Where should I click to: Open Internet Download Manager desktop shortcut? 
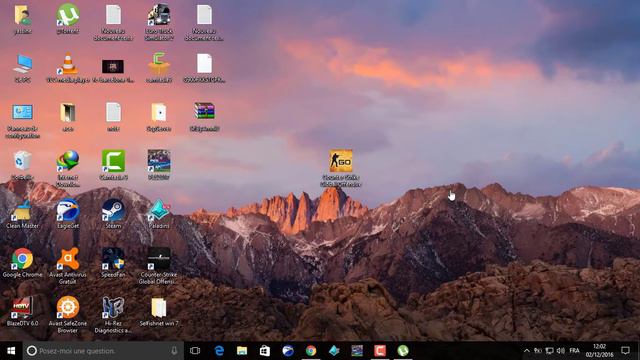click(68, 161)
